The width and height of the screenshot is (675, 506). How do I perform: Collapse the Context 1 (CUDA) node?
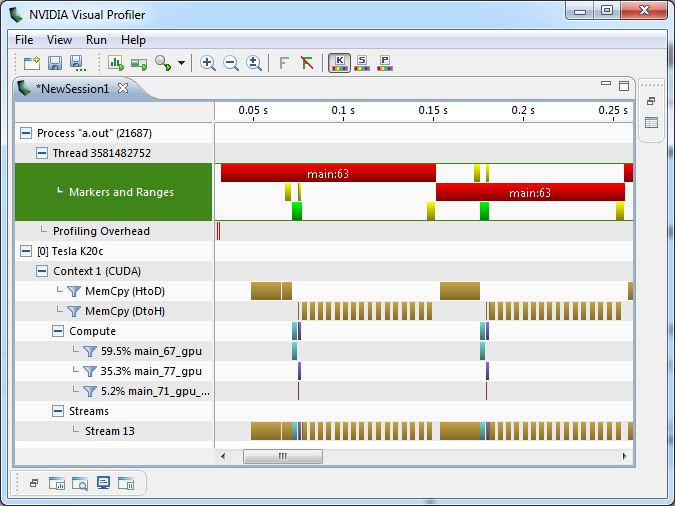pos(42,271)
